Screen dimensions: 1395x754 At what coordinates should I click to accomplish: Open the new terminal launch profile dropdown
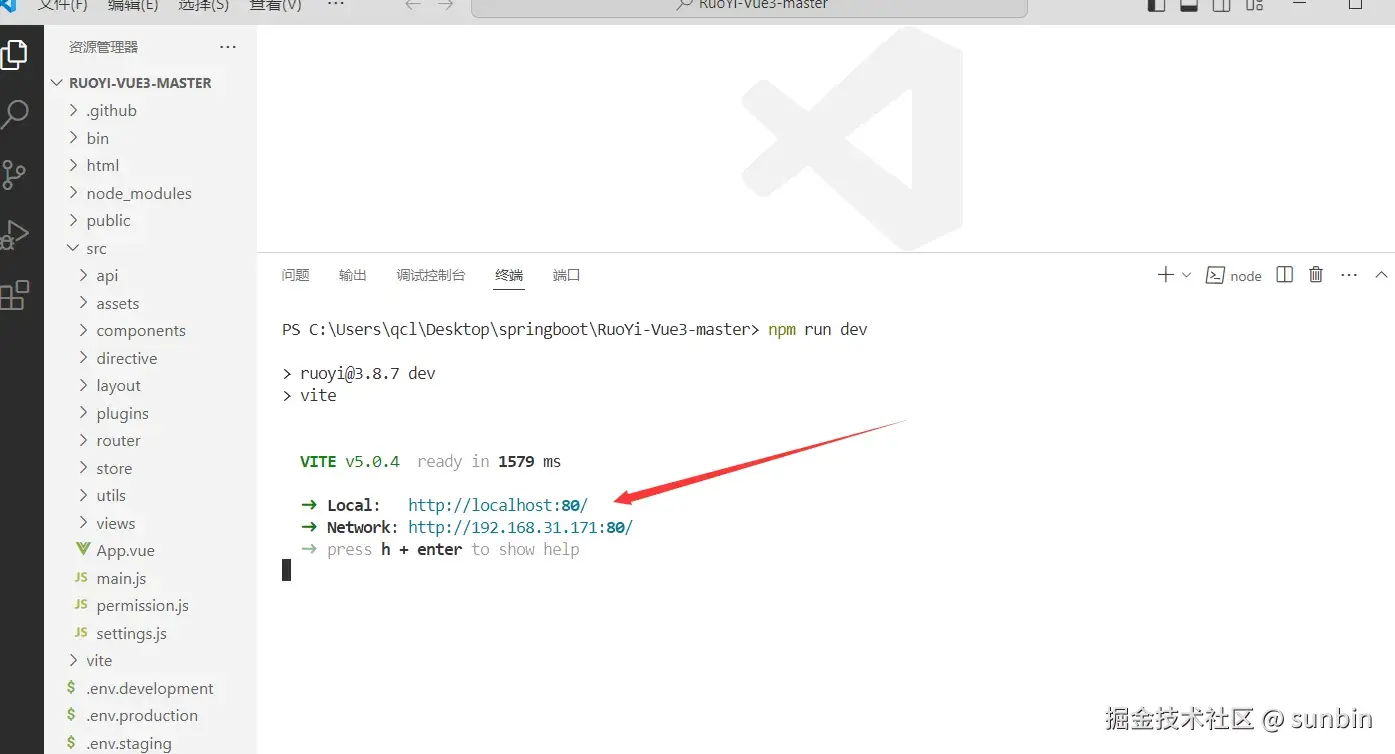[1187, 275]
